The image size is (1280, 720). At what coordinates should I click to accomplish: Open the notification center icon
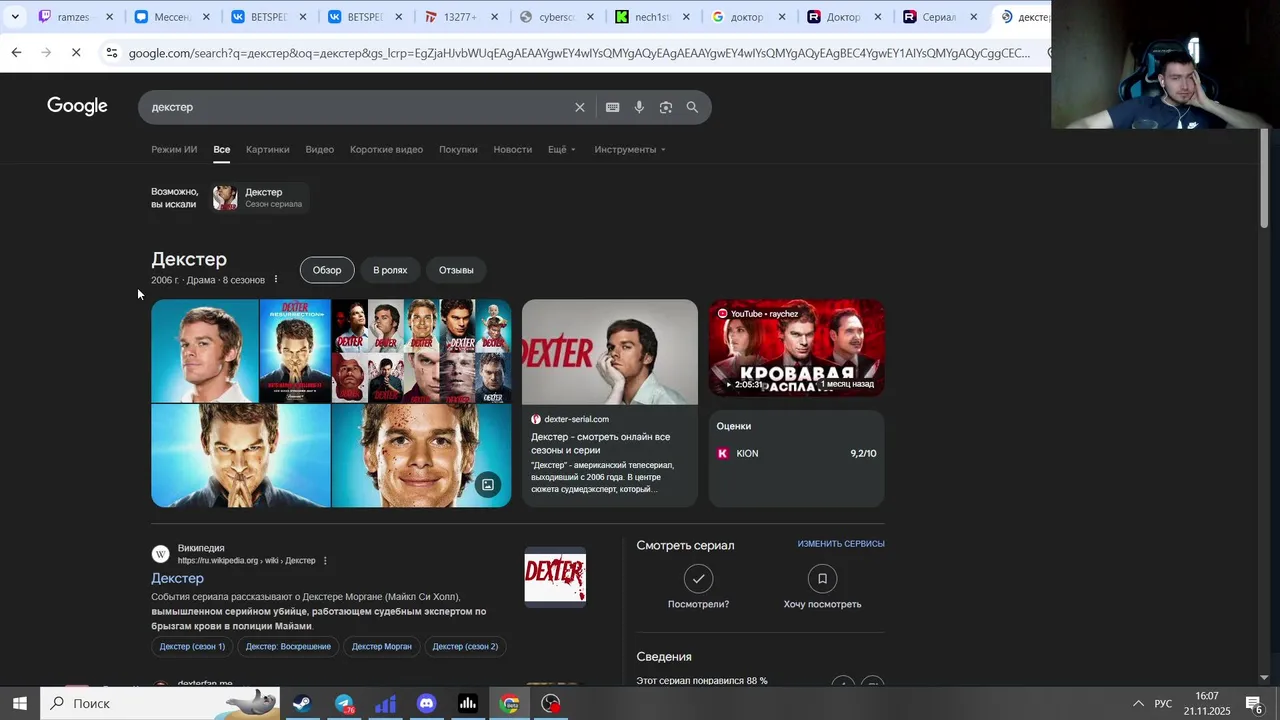(x=1254, y=704)
